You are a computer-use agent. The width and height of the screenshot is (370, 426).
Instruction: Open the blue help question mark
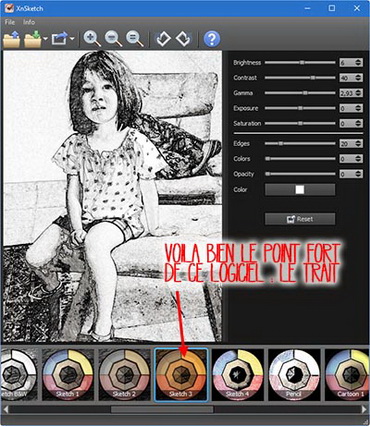[x=212, y=39]
